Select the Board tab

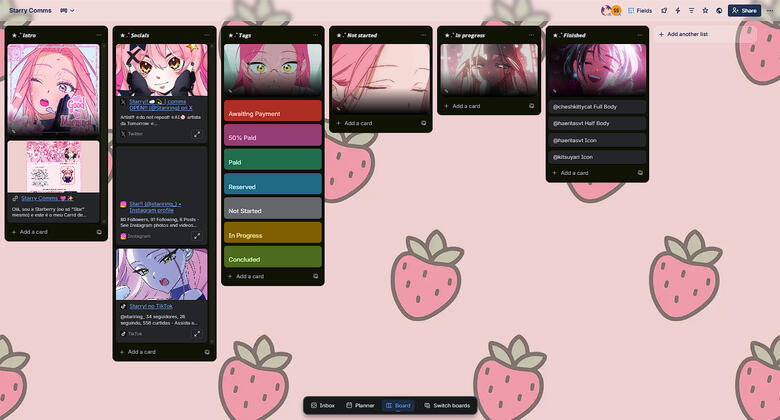[x=398, y=406]
